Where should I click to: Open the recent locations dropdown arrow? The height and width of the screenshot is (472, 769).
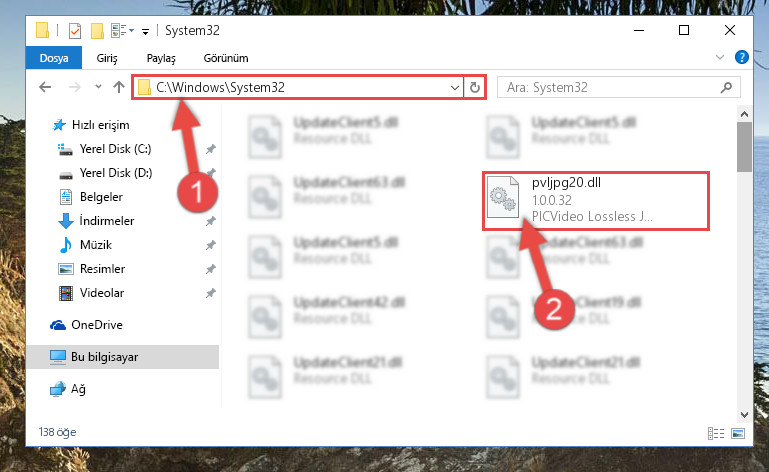coord(98,87)
